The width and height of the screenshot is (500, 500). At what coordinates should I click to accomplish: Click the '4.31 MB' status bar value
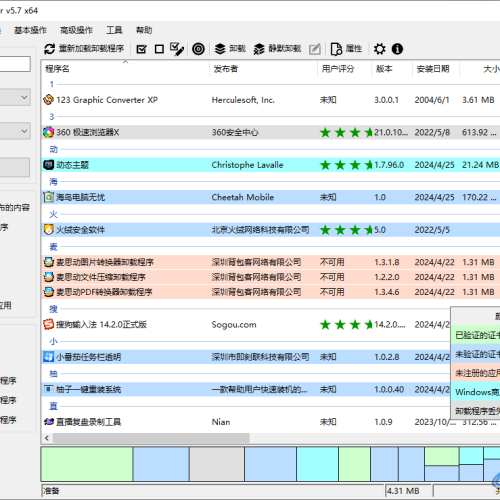pyautogui.click(x=403, y=491)
